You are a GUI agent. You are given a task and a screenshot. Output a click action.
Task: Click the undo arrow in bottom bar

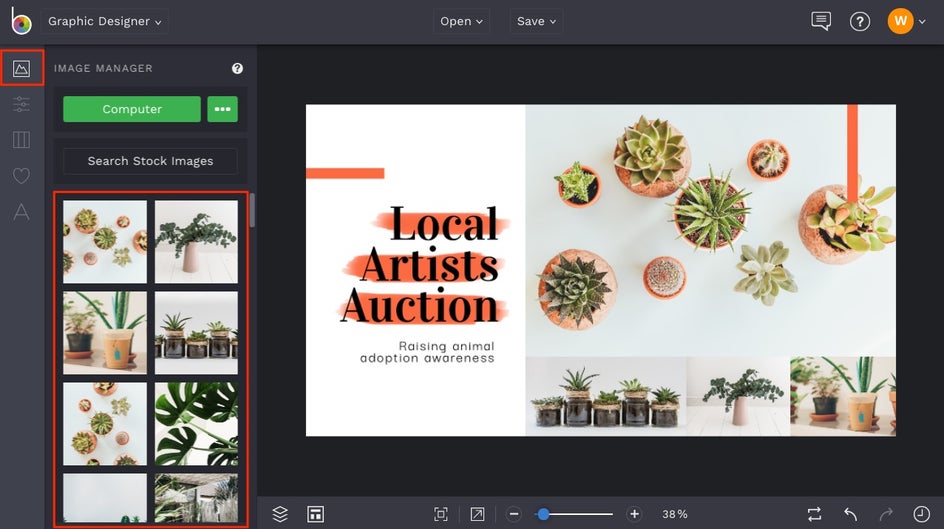850,514
